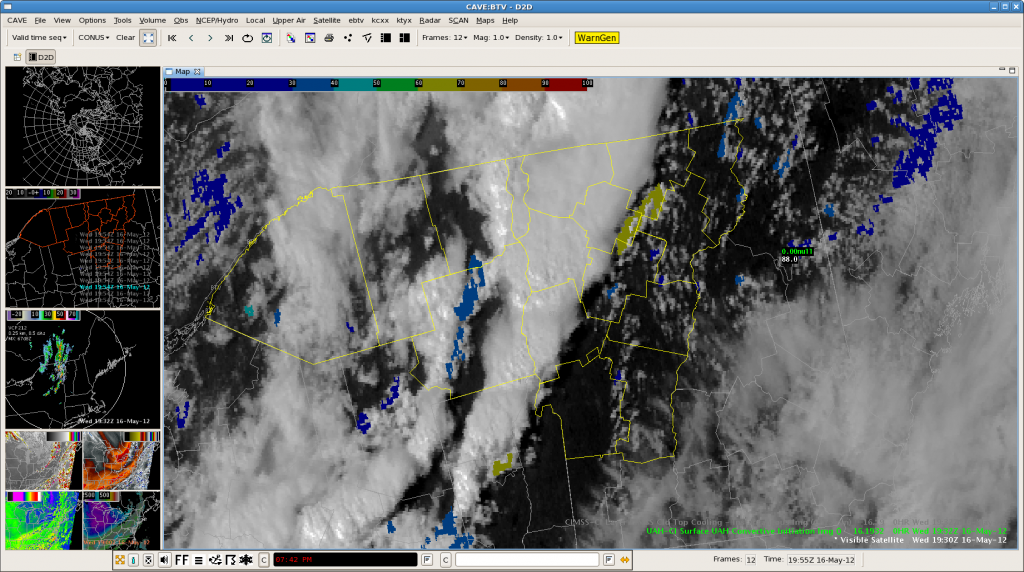1024x572 pixels.
Task: Open the Satellite menu
Action: (x=326, y=20)
